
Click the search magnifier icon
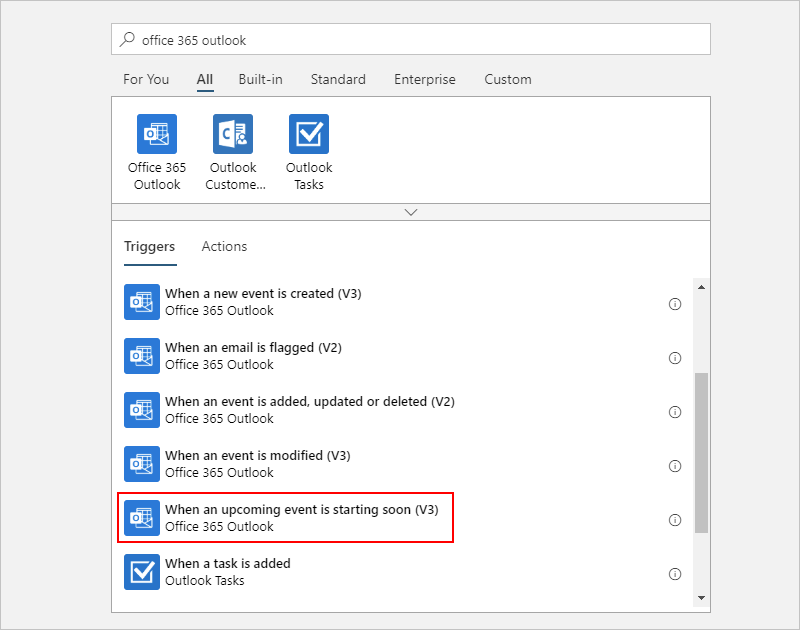click(x=127, y=39)
